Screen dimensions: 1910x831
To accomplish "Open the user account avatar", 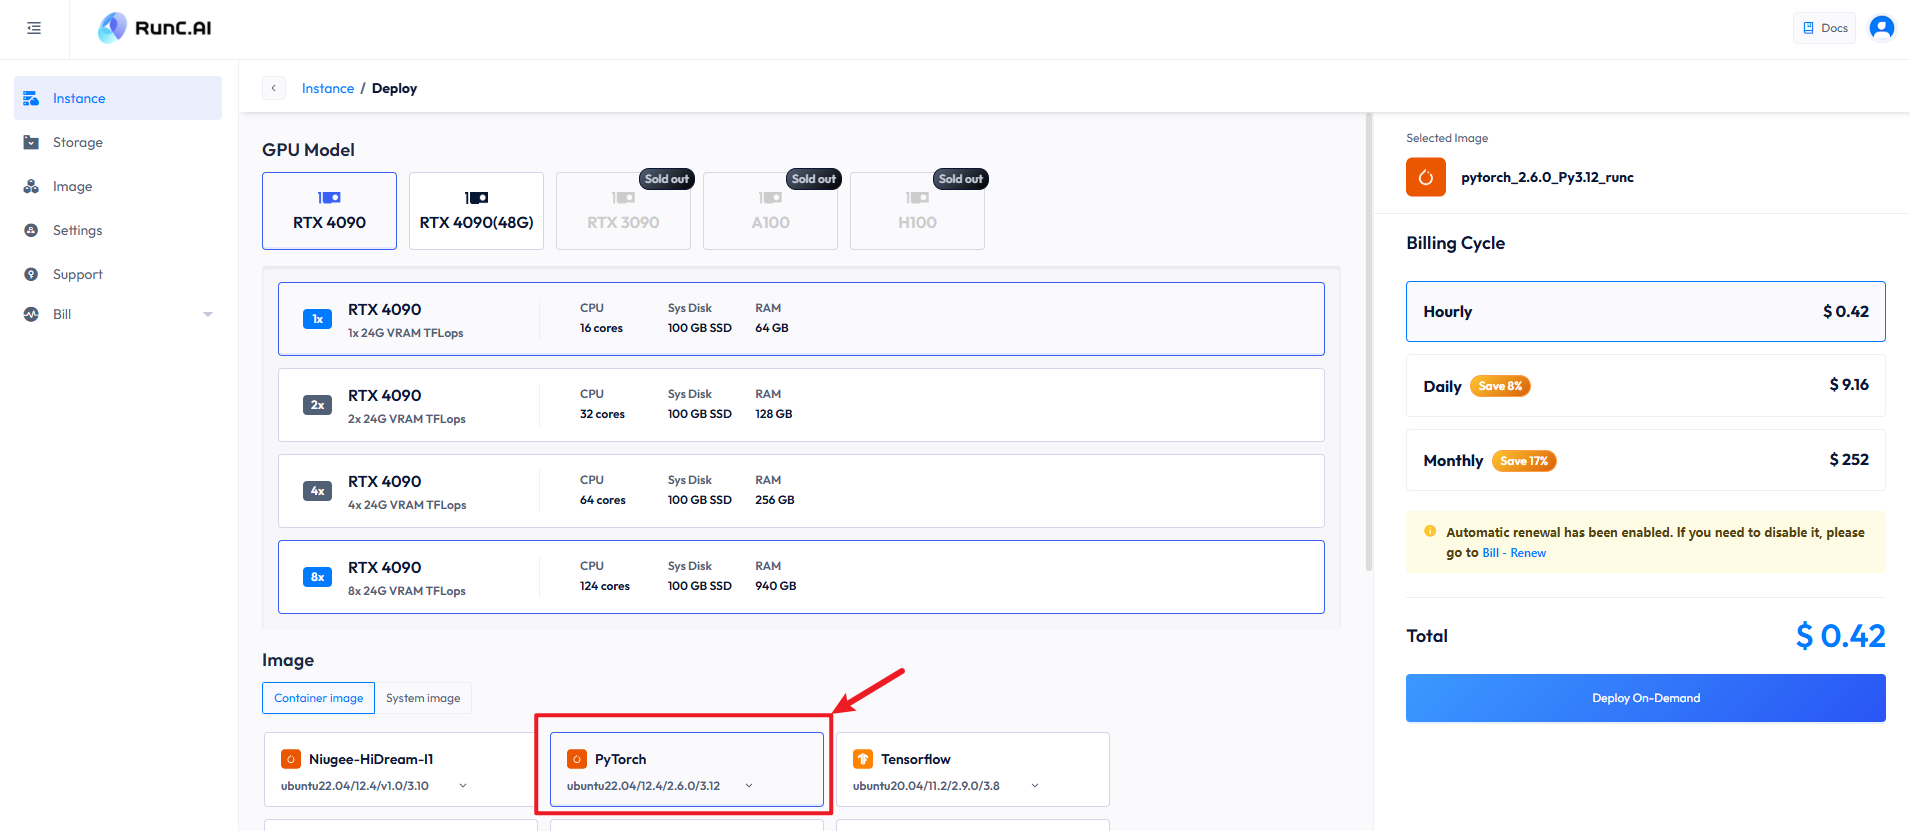I will click(1881, 28).
